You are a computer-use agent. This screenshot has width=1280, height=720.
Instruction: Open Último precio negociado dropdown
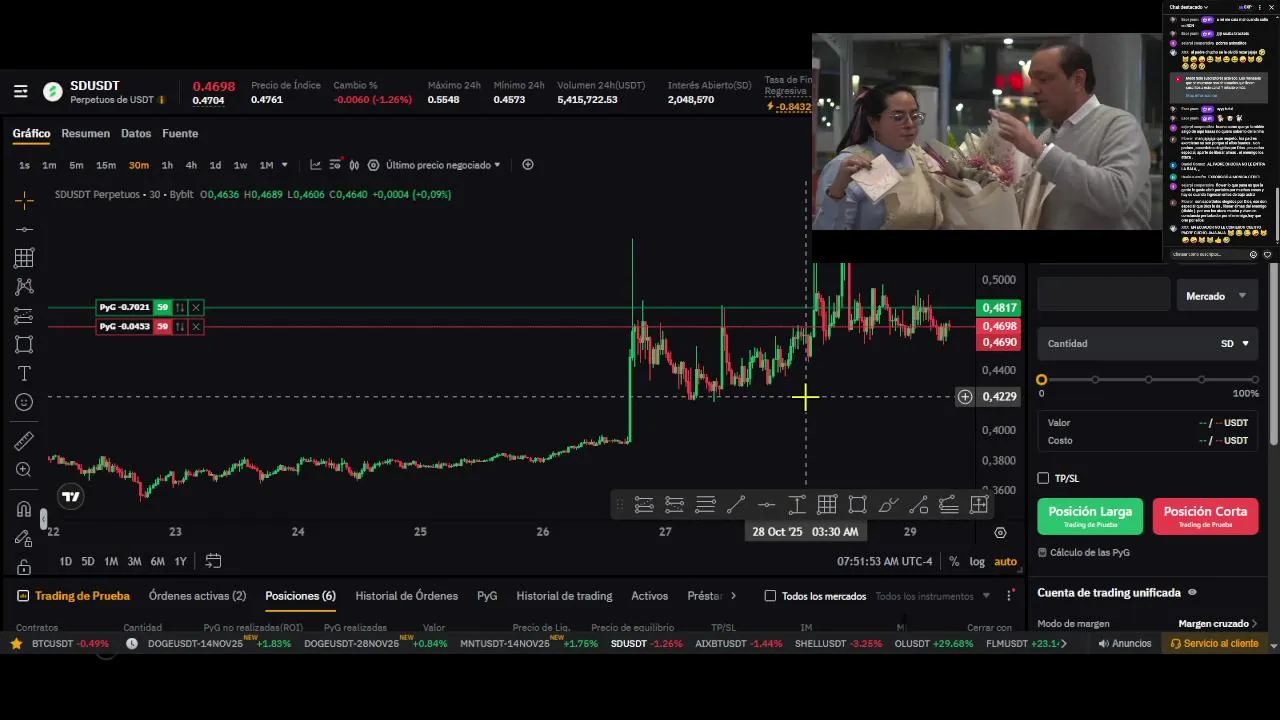443,165
